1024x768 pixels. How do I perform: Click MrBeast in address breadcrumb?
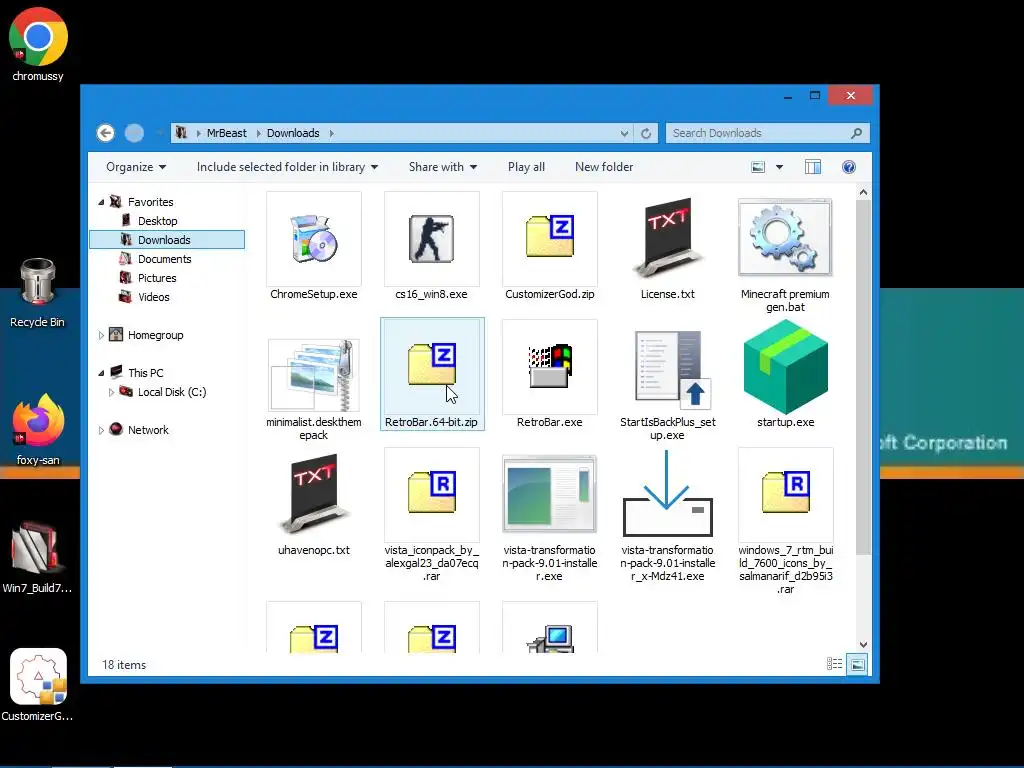tap(227, 133)
